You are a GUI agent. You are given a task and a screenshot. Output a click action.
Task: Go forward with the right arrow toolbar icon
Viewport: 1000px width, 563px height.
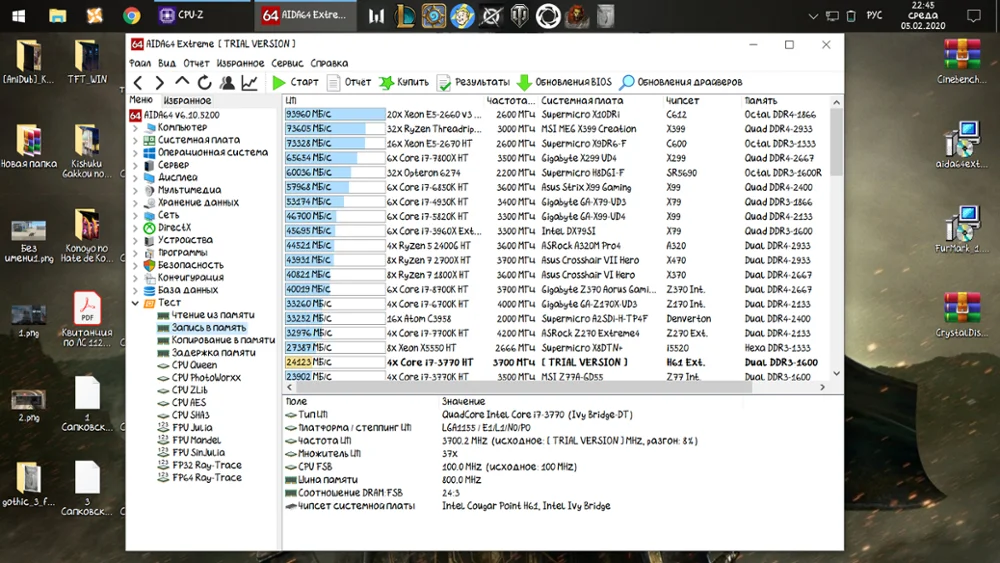point(160,82)
